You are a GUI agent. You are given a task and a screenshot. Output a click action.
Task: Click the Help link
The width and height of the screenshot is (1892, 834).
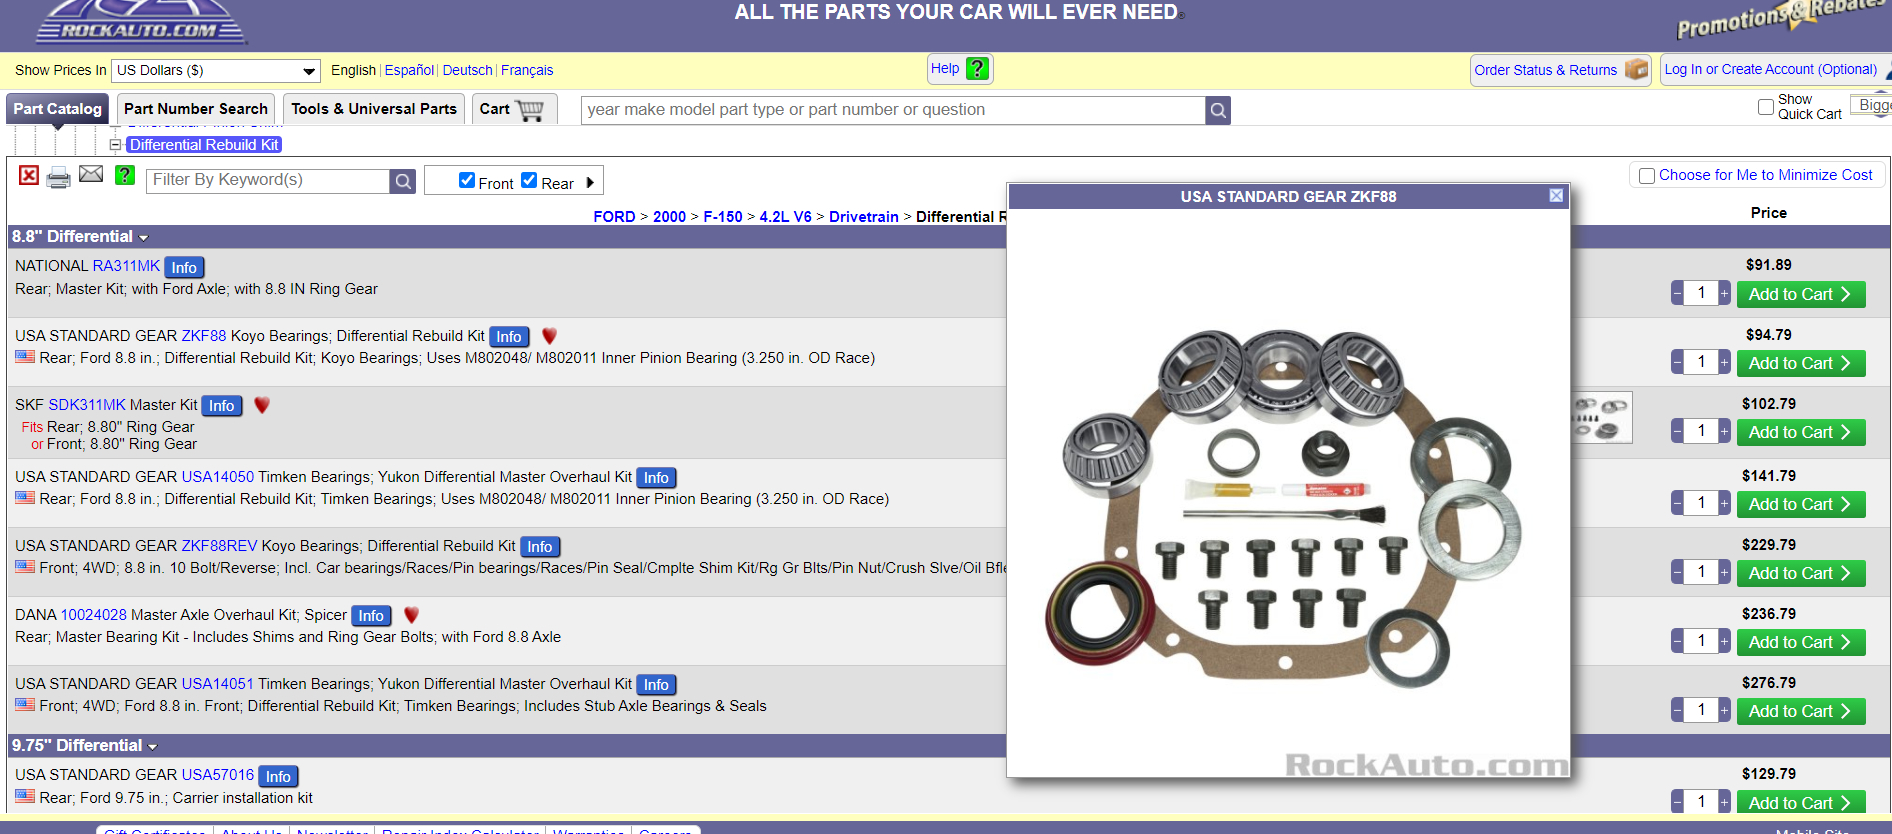(x=945, y=68)
